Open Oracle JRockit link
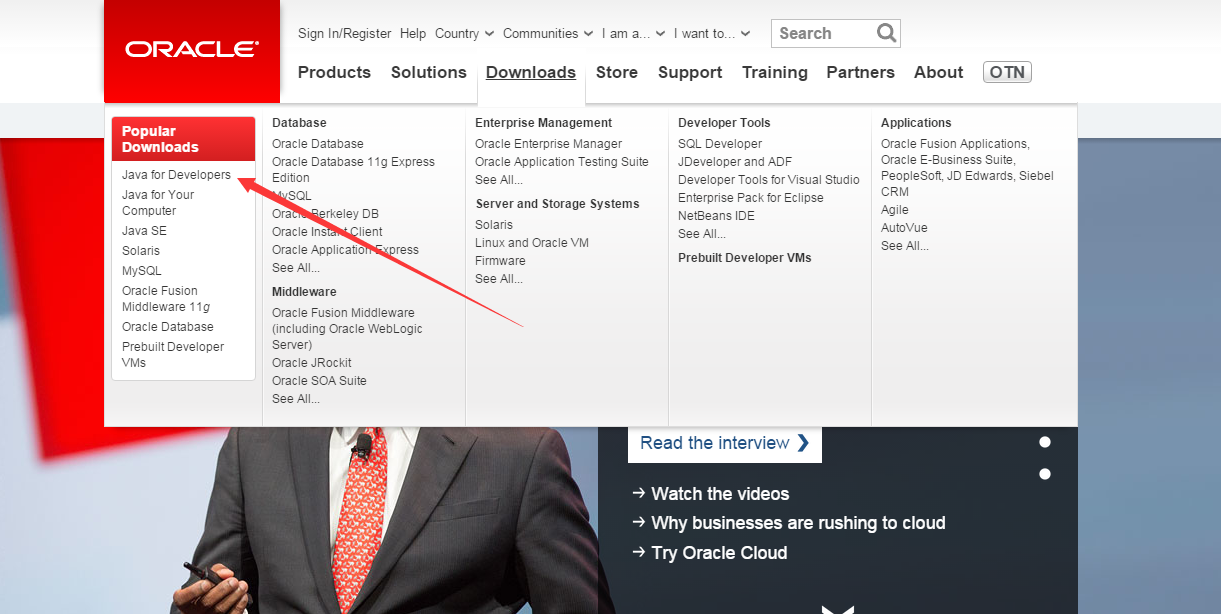 tap(312, 363)
